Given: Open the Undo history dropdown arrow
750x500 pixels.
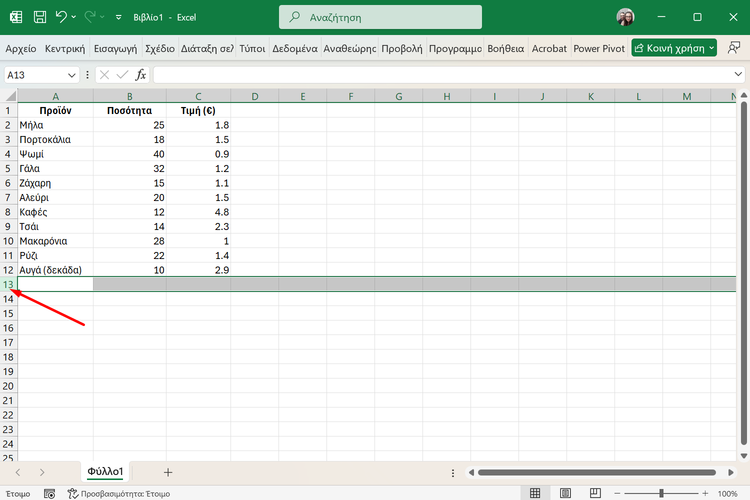Looking at the screenshot, I should [76, 17].
